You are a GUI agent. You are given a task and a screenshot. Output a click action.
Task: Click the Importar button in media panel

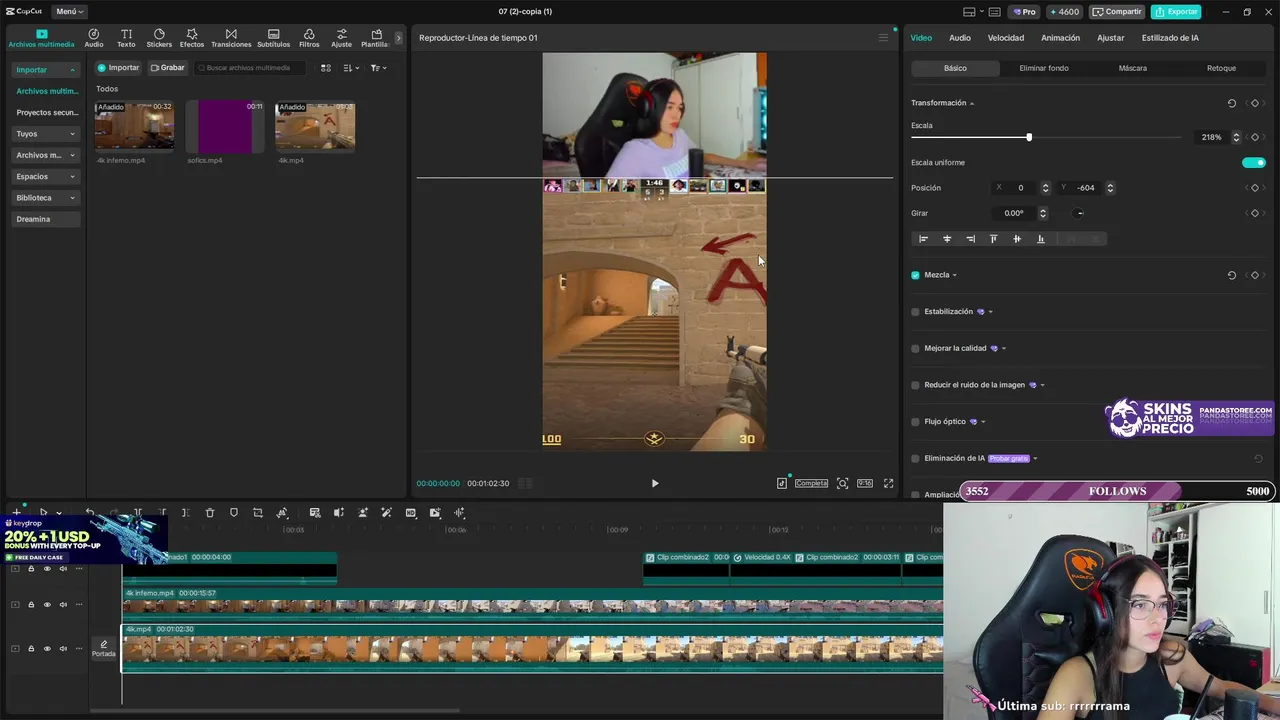pyautogui.click(x=118, y=68)
